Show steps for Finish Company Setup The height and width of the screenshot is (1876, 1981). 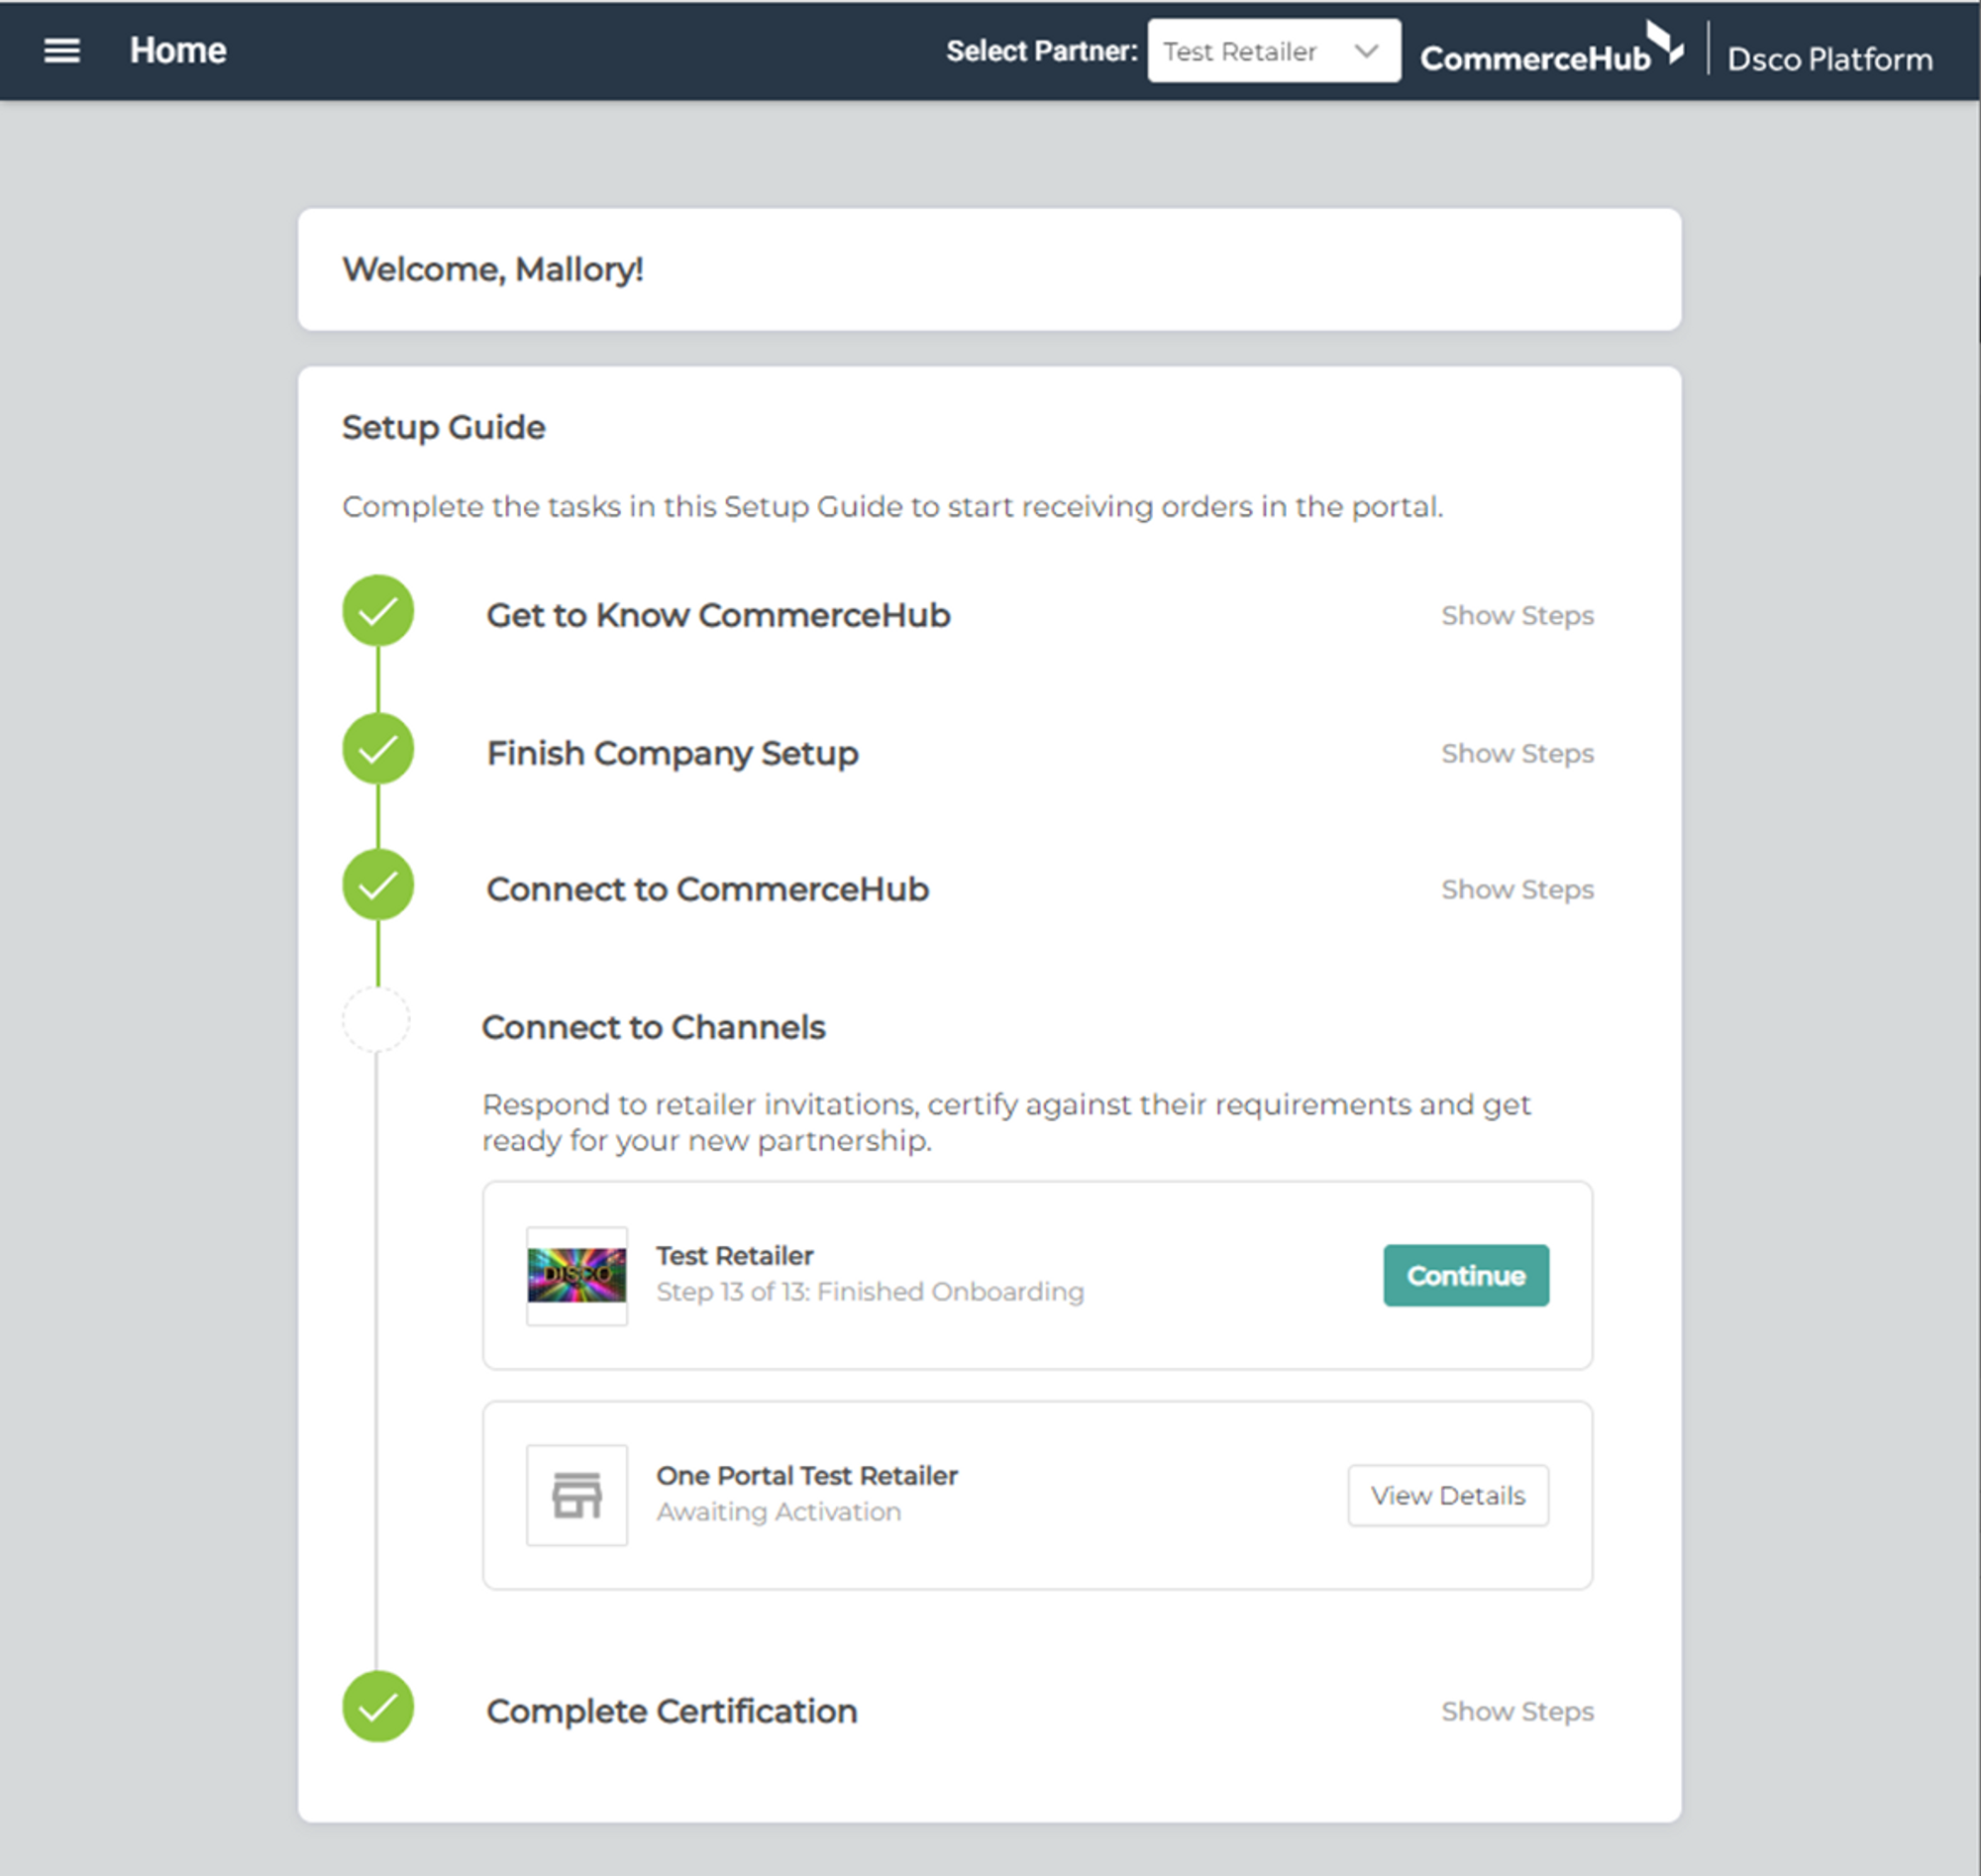tap(1517, 754)
